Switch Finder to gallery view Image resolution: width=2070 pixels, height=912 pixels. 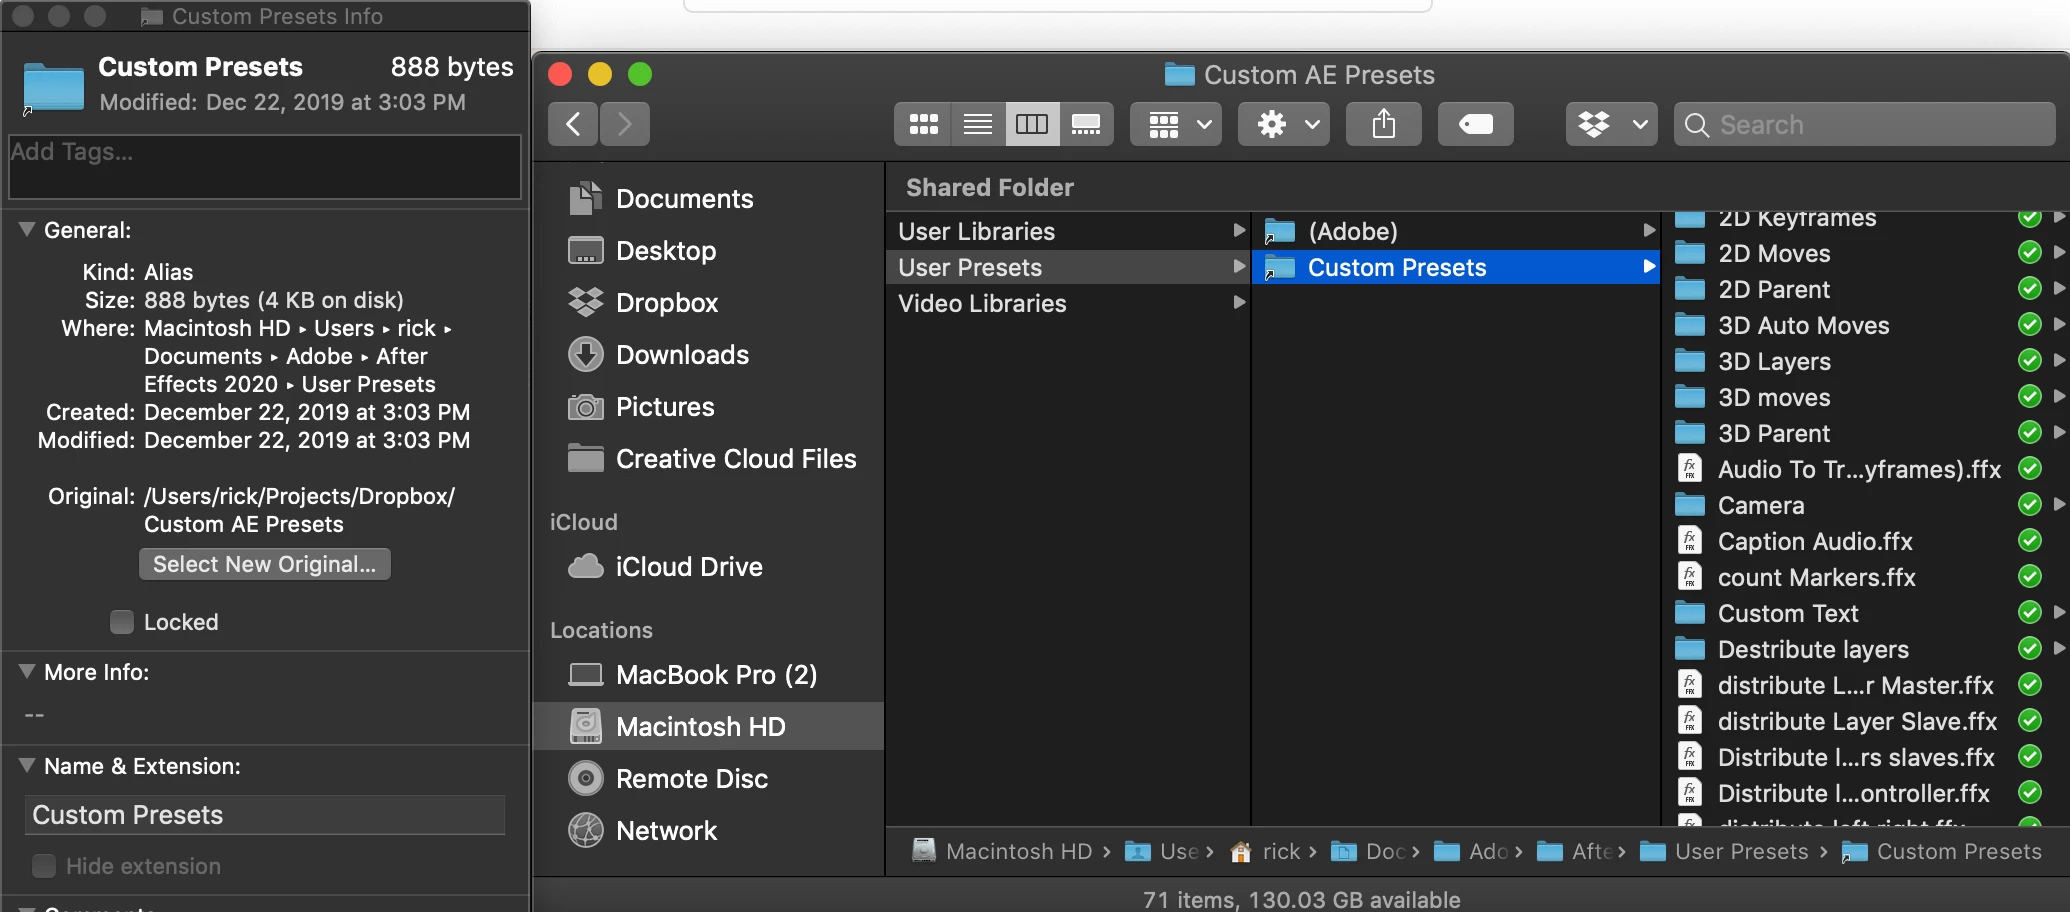point(1086,124)
